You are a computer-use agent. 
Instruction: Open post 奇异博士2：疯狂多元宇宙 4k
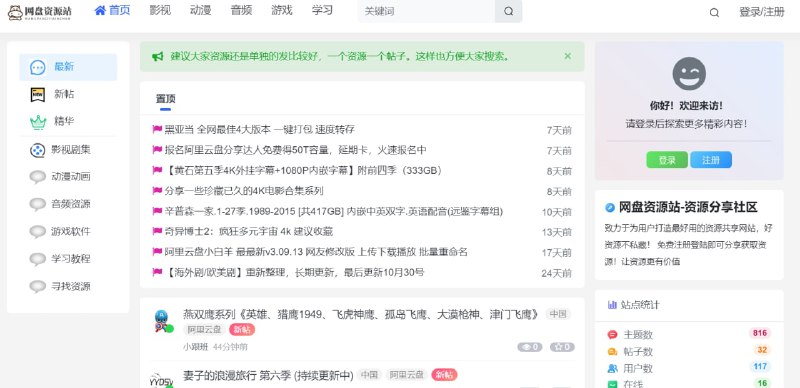[x=248, y=232]
